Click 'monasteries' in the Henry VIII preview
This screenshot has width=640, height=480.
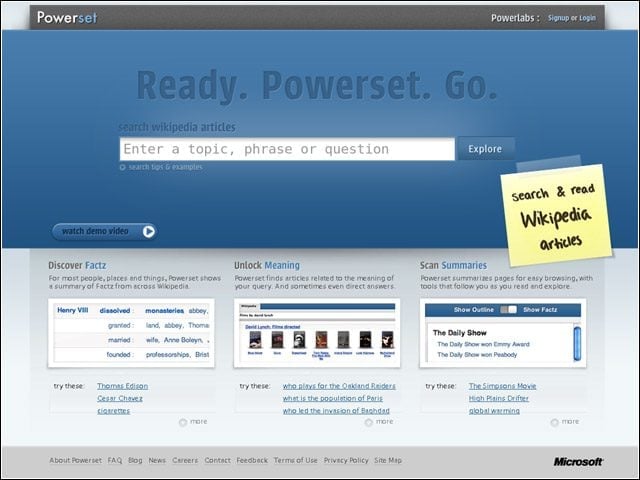click(x=164, y=311)
